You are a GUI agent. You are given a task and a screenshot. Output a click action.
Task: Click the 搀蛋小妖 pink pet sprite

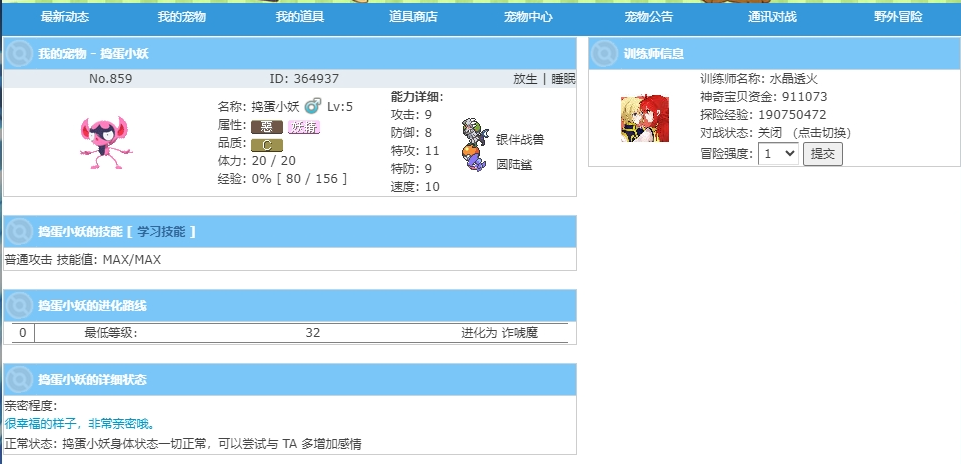click(x=101, y=140)
